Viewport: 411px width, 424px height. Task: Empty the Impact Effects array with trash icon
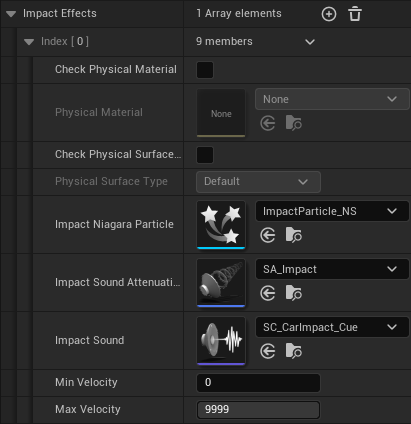355,14
